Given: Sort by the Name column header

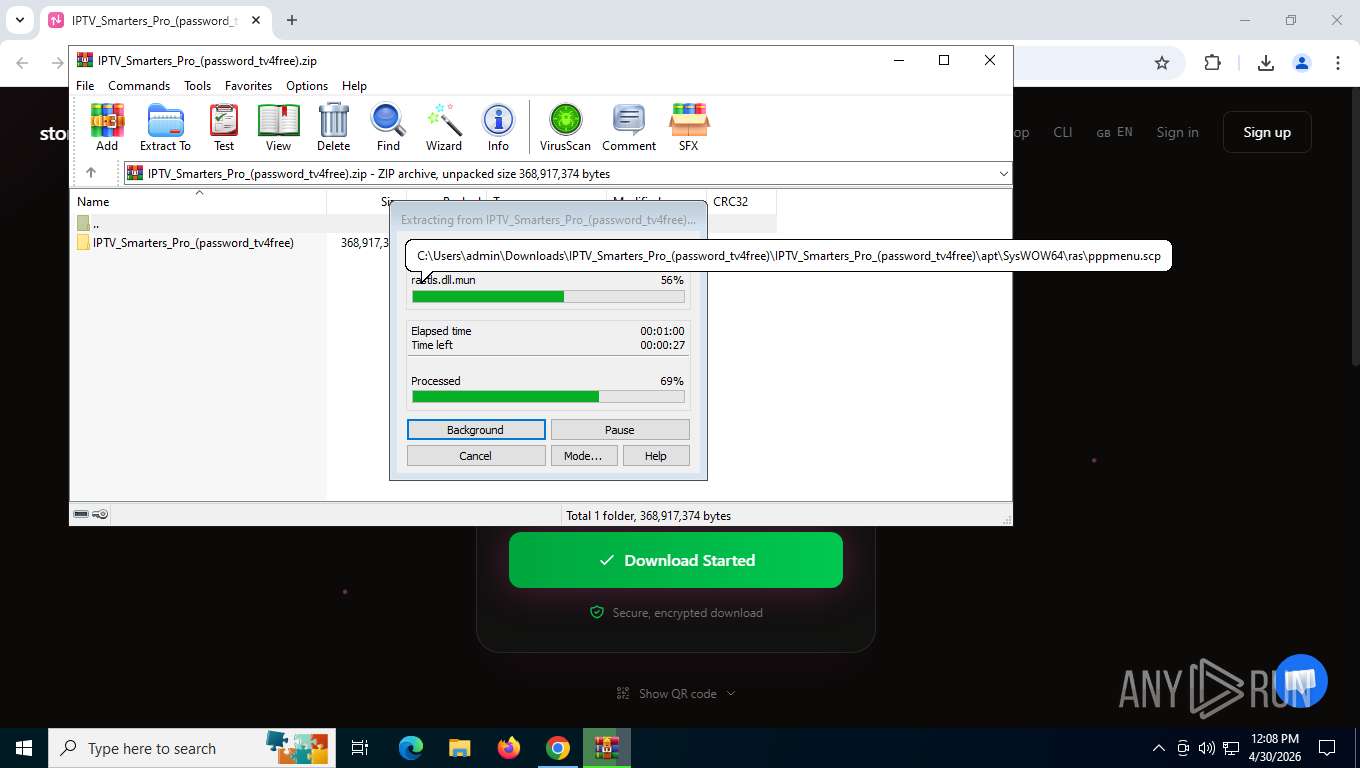Looking at the screenshot, I should coord(198,201).
